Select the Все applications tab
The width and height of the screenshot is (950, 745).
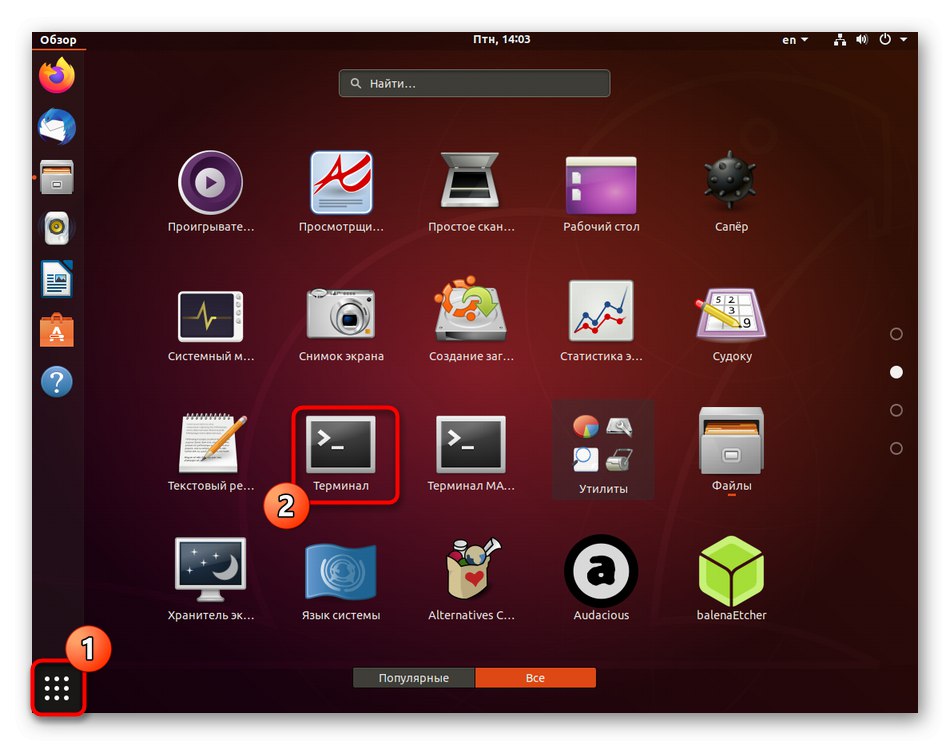(535, 677)
